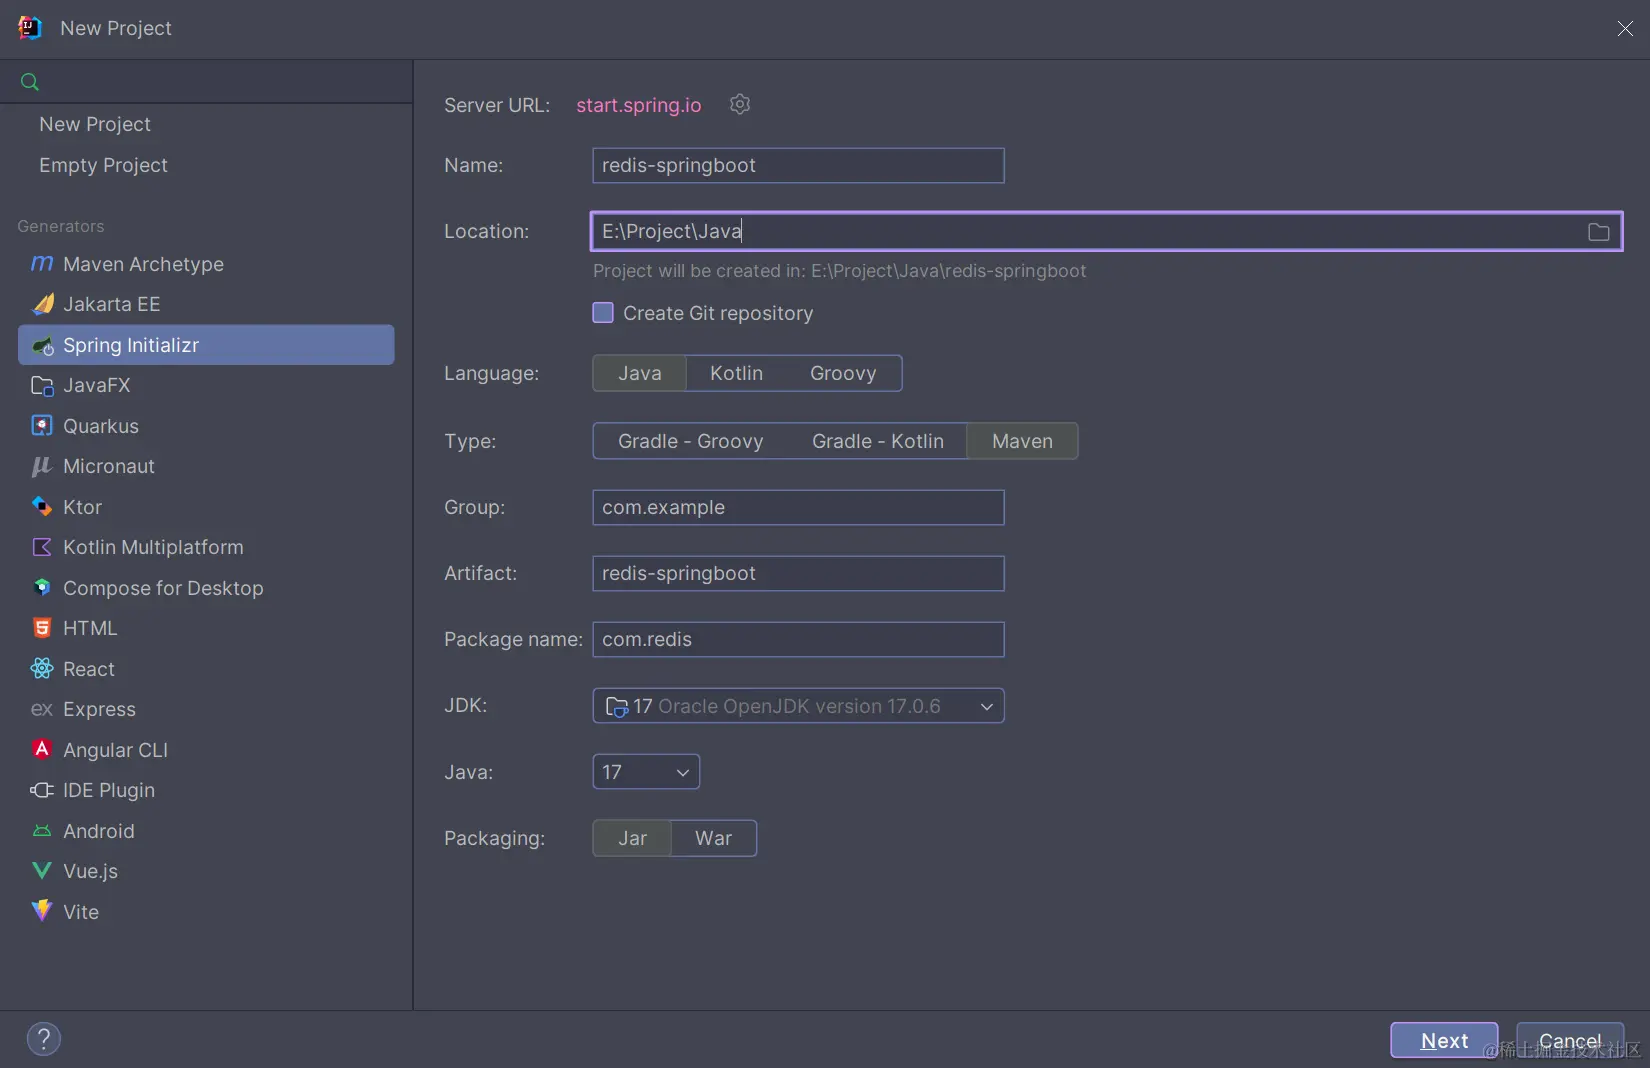1650x1068 pixels.
Task: Click the Quarkus icon
Action: [42, 426]
